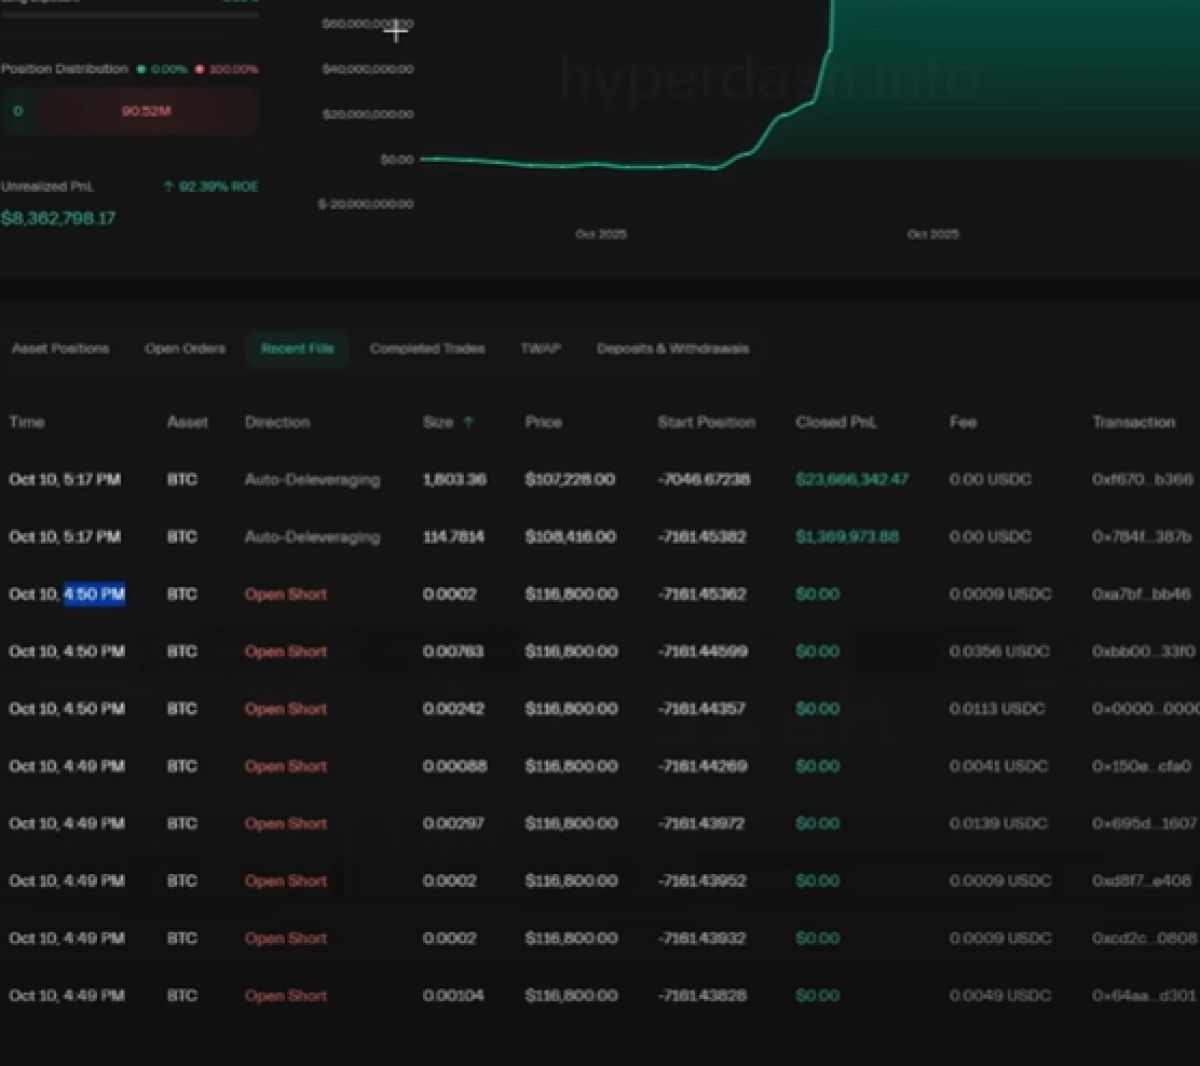
Task: Open the Open Orders tab
Action: tap(185, 349)
